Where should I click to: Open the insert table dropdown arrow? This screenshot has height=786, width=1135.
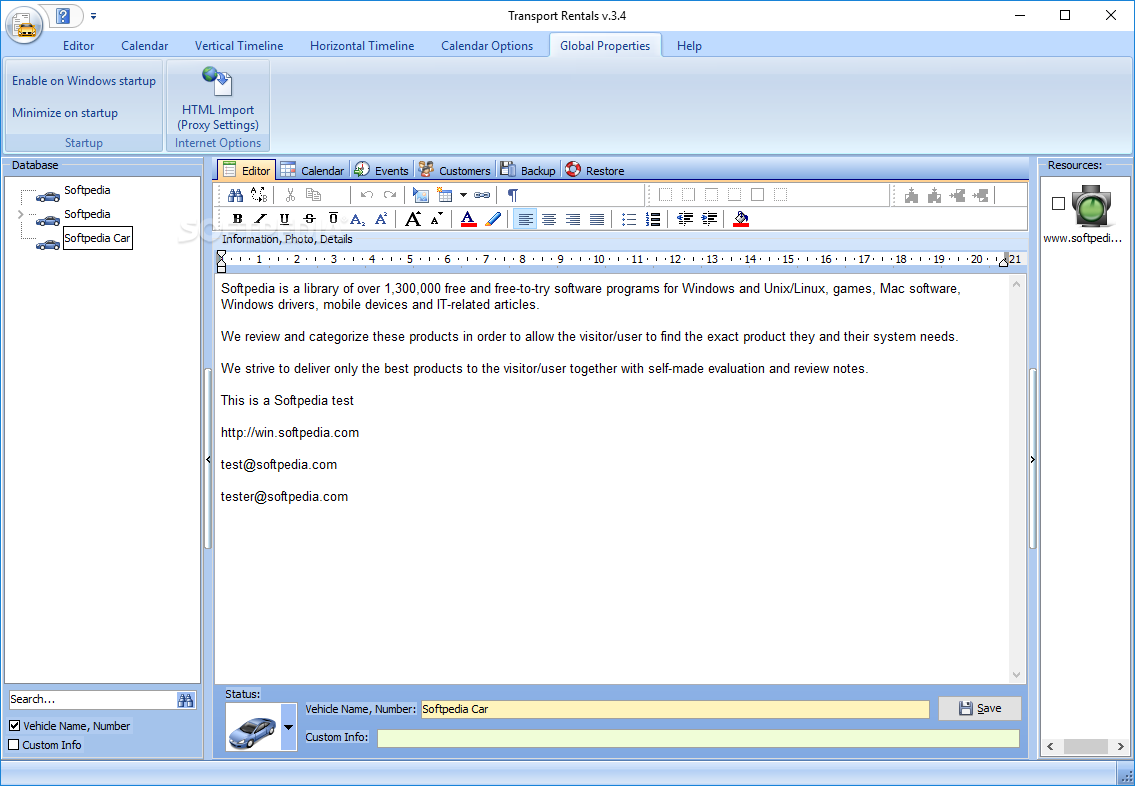pos(463,195)
